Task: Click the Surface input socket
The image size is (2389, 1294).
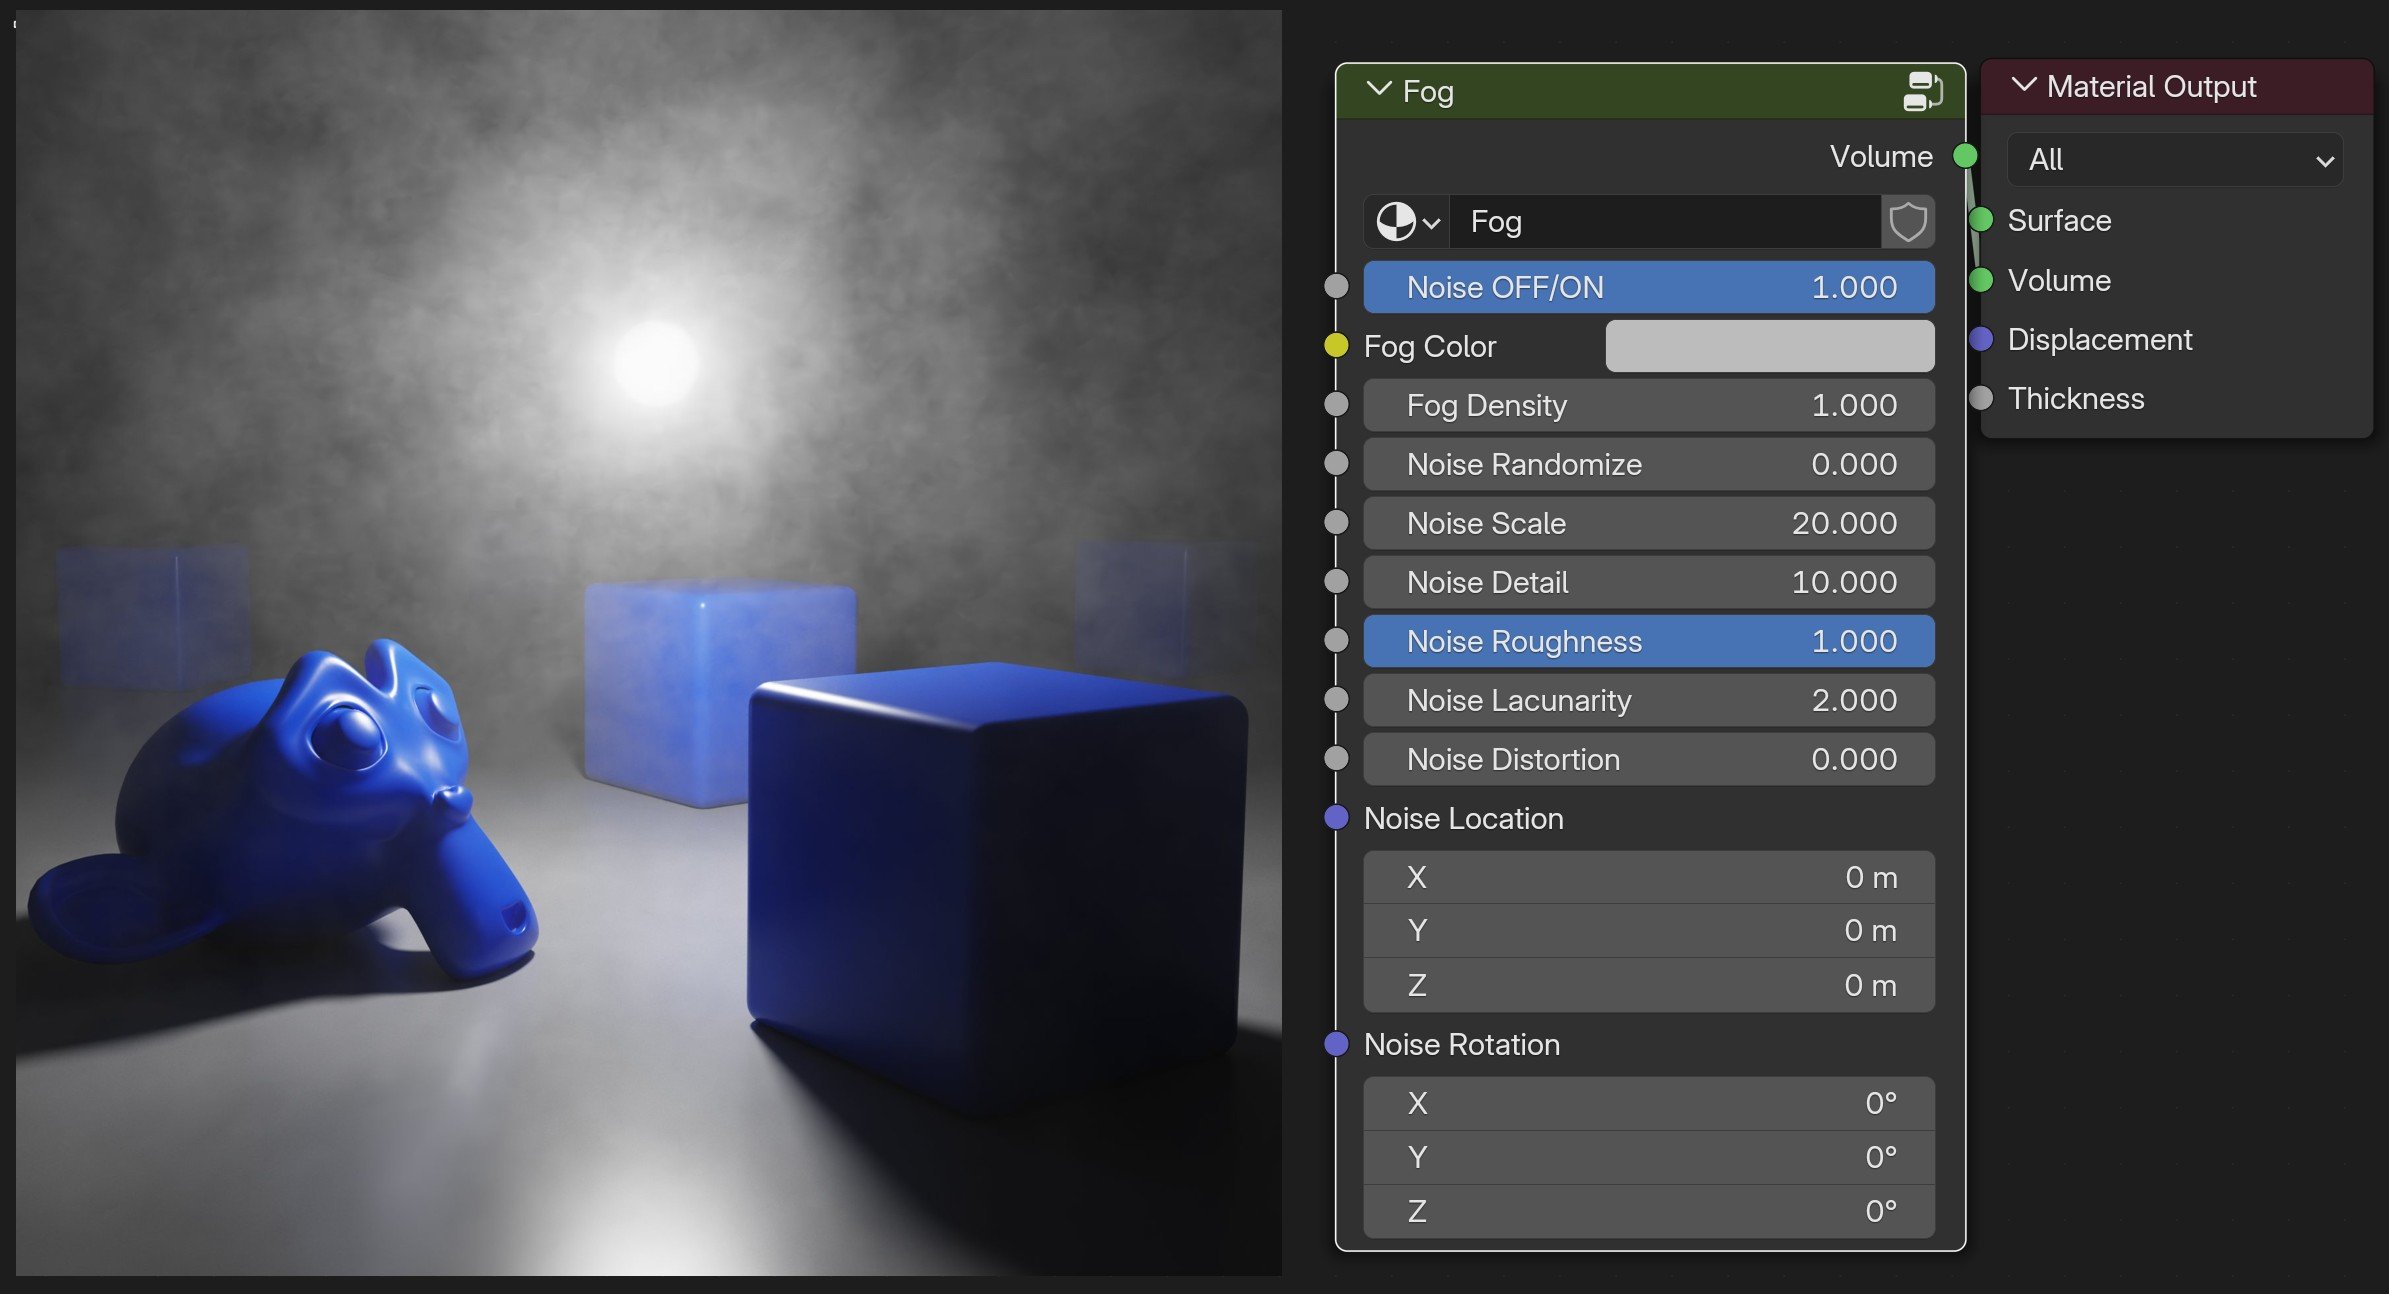Action: [x=1981, y=220]
